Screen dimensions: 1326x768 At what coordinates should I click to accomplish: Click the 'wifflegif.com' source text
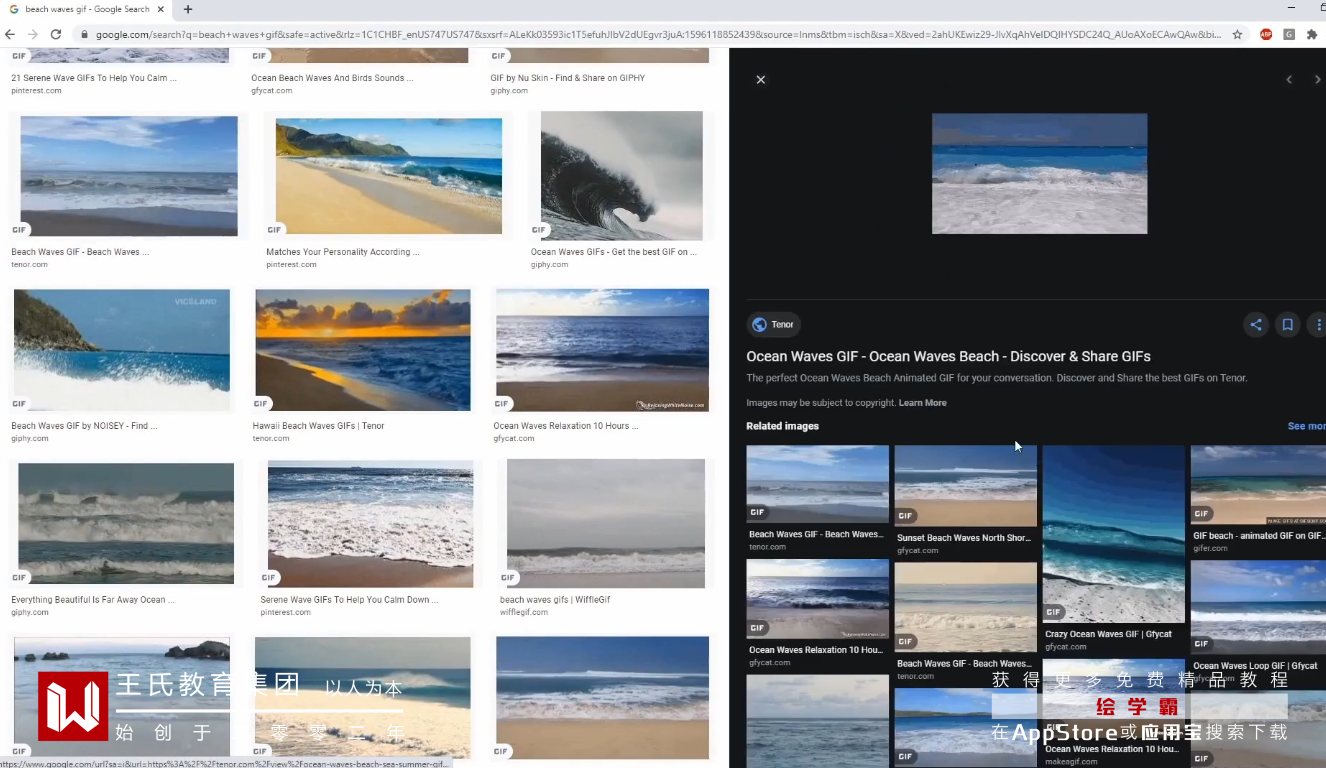click(524, 612)
